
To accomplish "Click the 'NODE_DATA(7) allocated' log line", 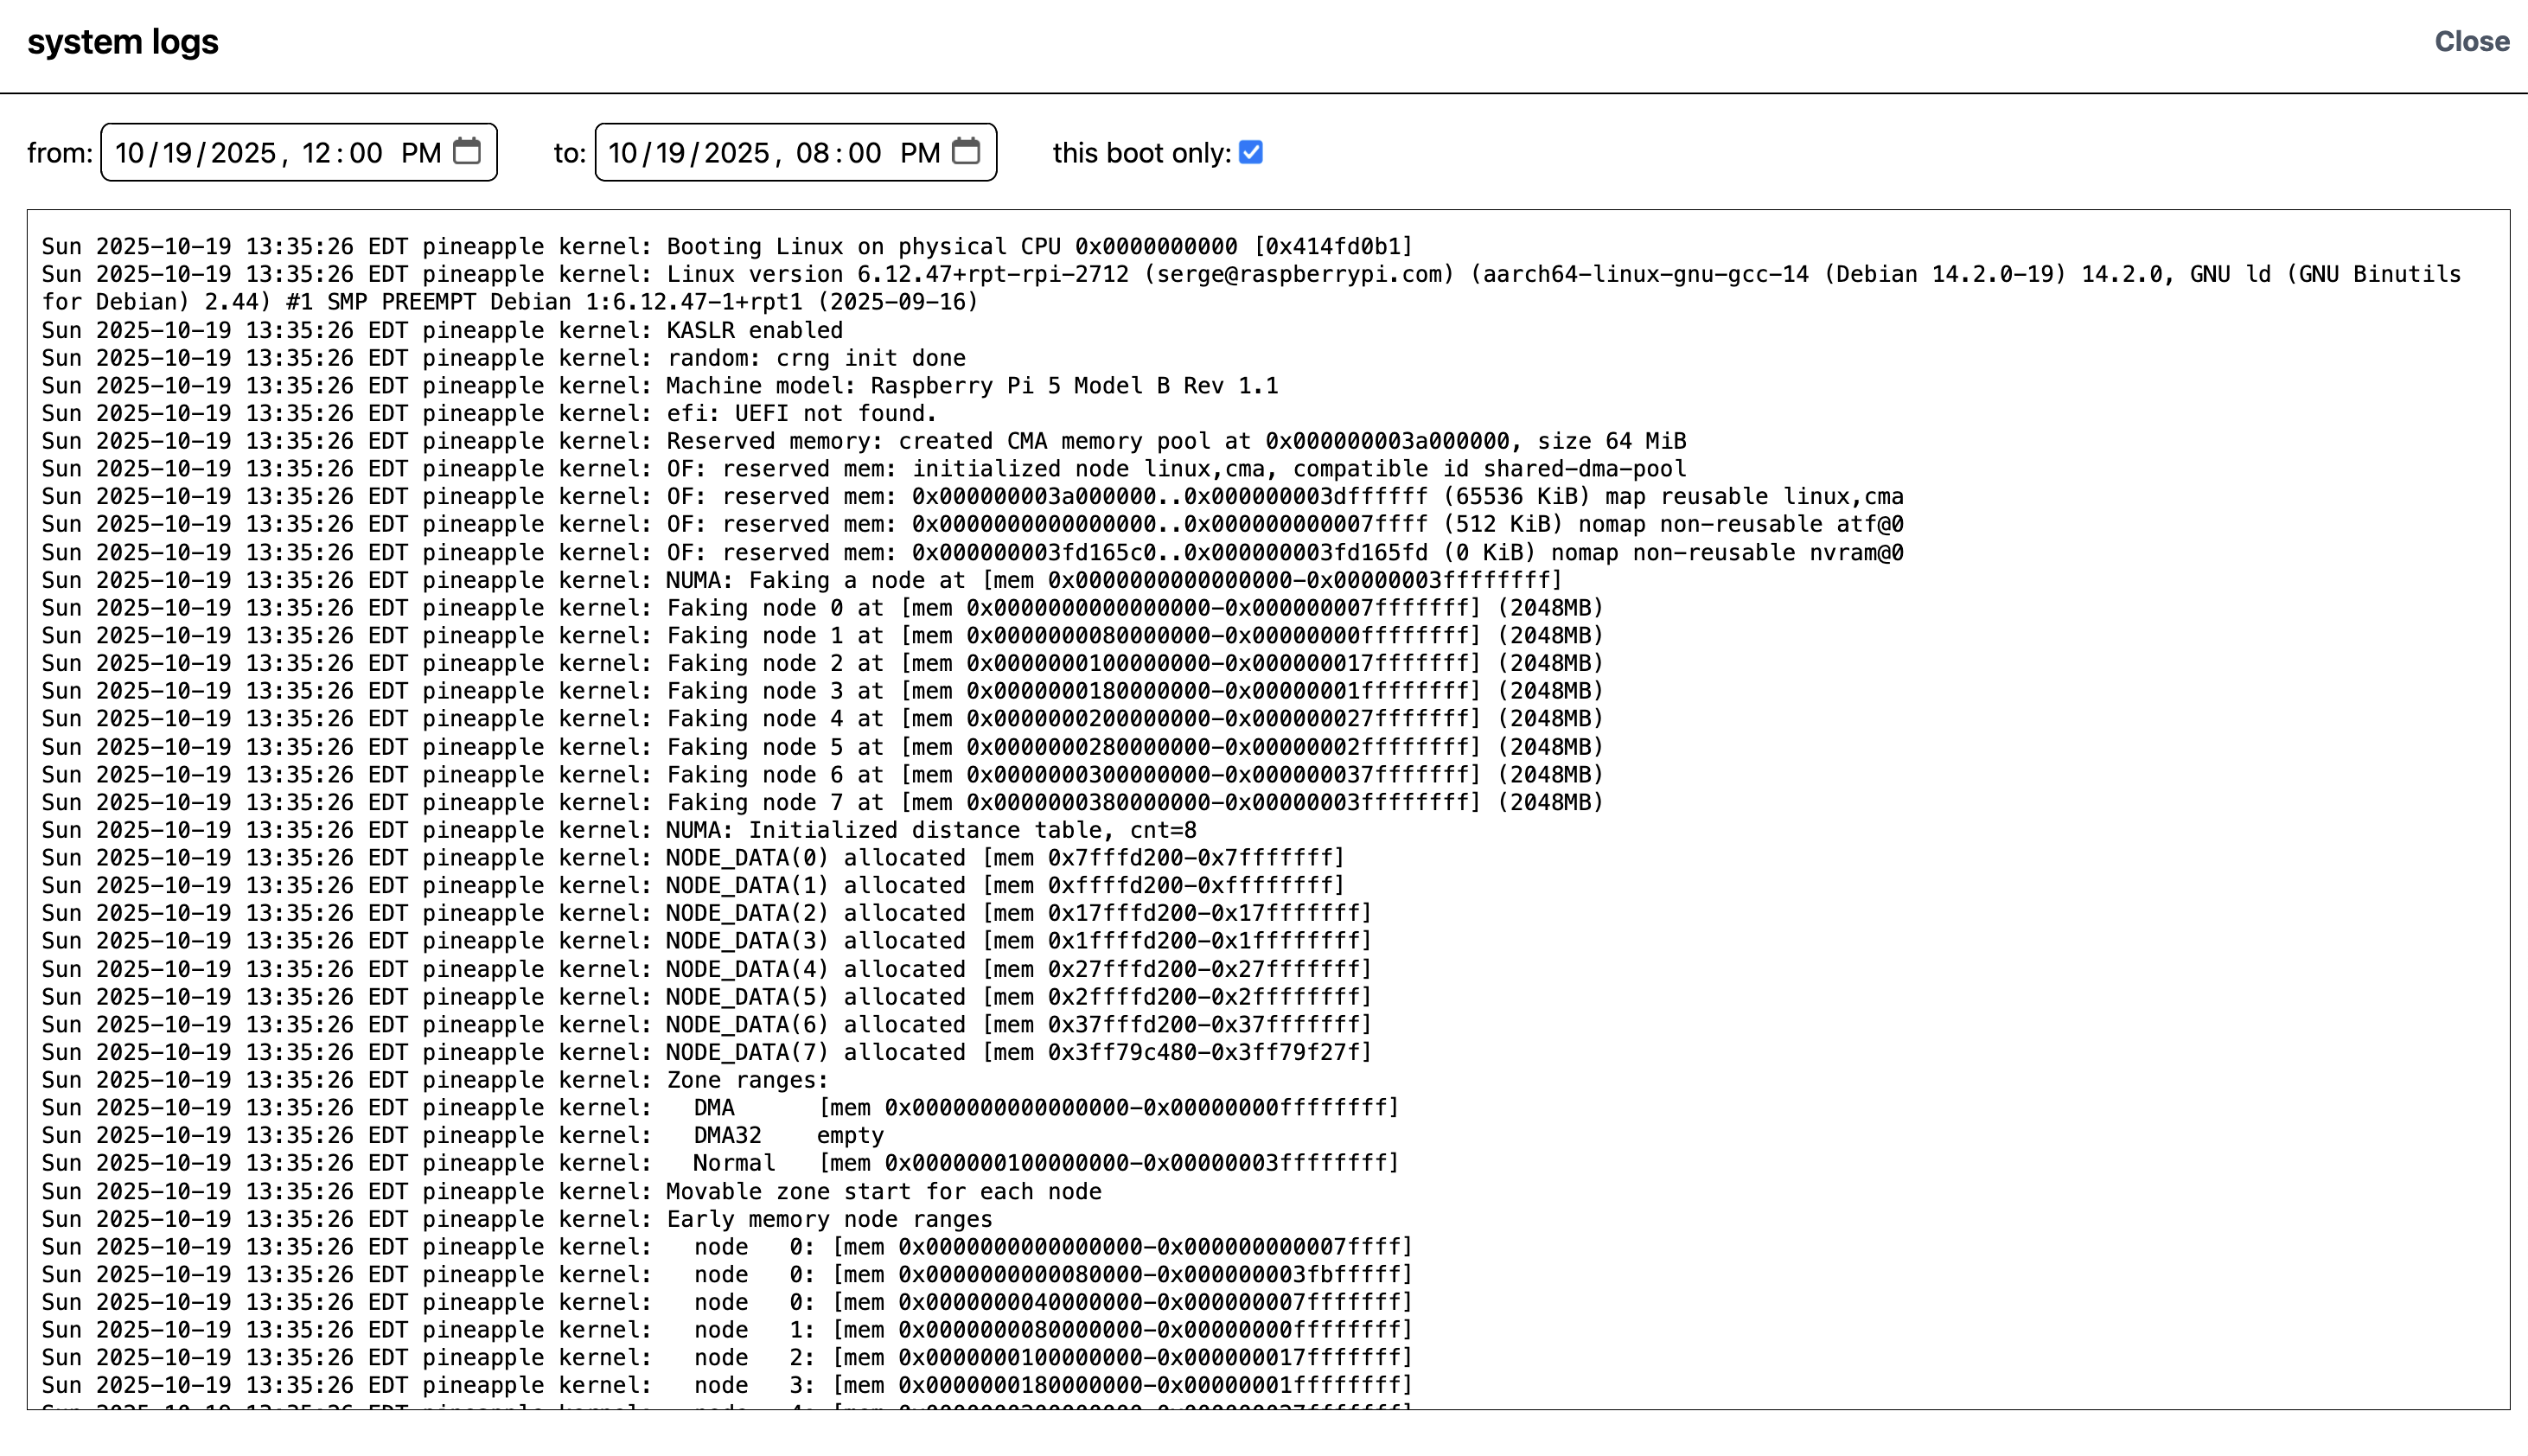I will pos(707,1052).
